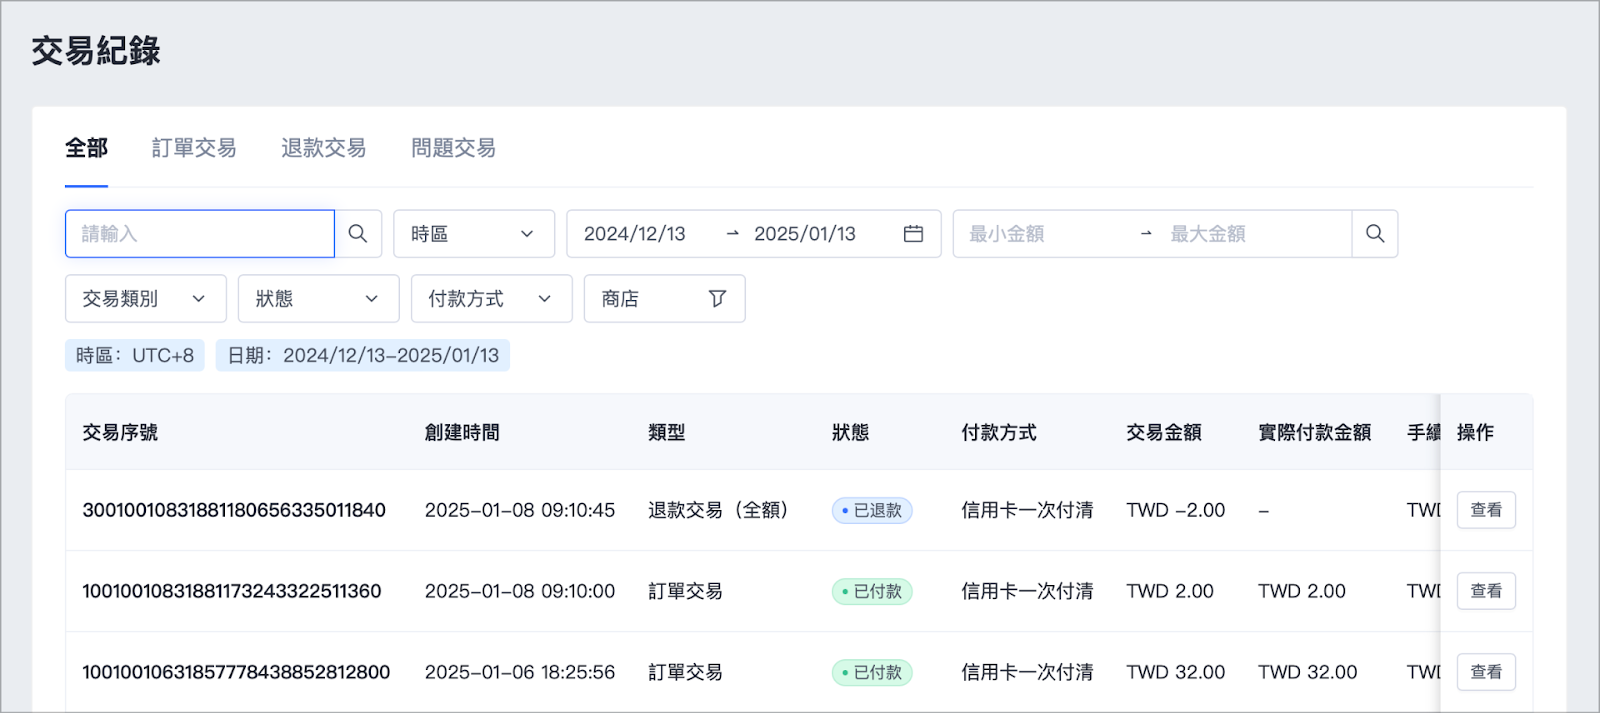Click the search icon beside keyword input

tap(358, 234)
